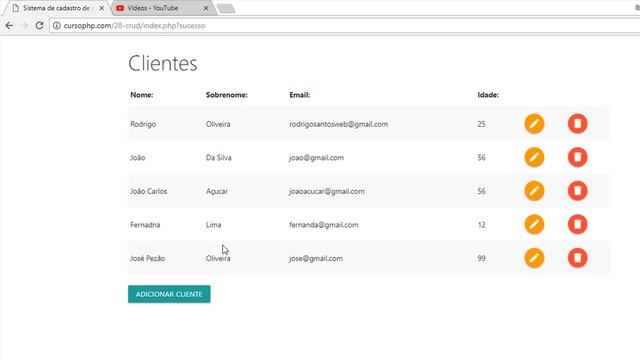
Task: Click age 25 in Rodrigo's row
Action: coord(481,124)
